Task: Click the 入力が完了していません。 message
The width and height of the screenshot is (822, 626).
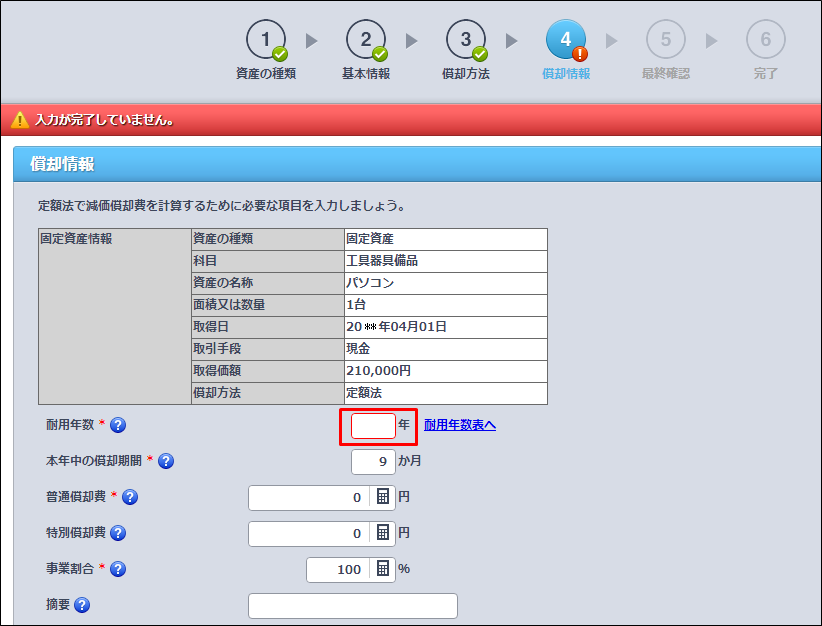Action: click(104, 120)
